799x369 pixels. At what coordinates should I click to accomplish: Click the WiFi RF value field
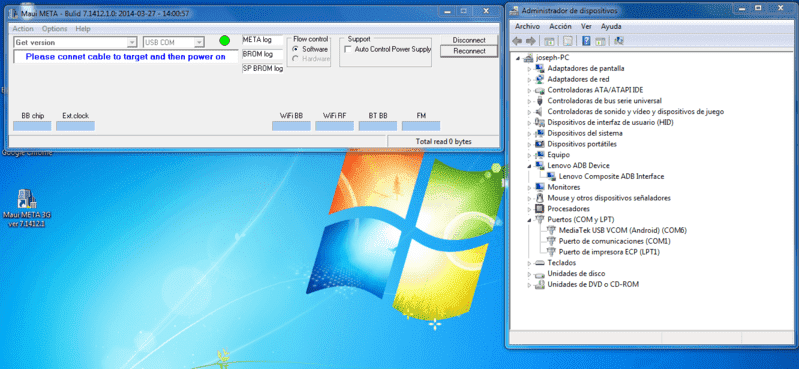(334, 126)
